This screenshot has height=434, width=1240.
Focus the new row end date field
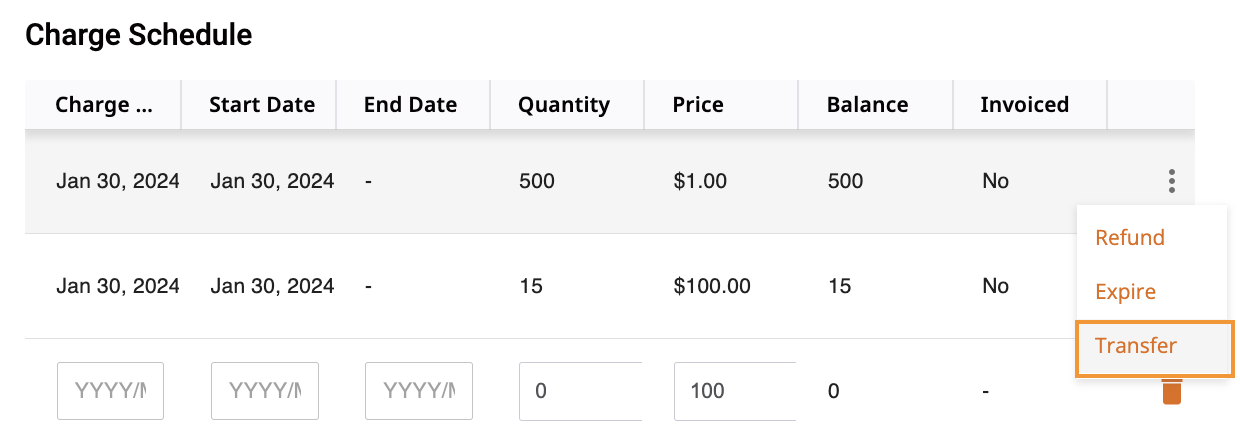[x=419, y=391]
